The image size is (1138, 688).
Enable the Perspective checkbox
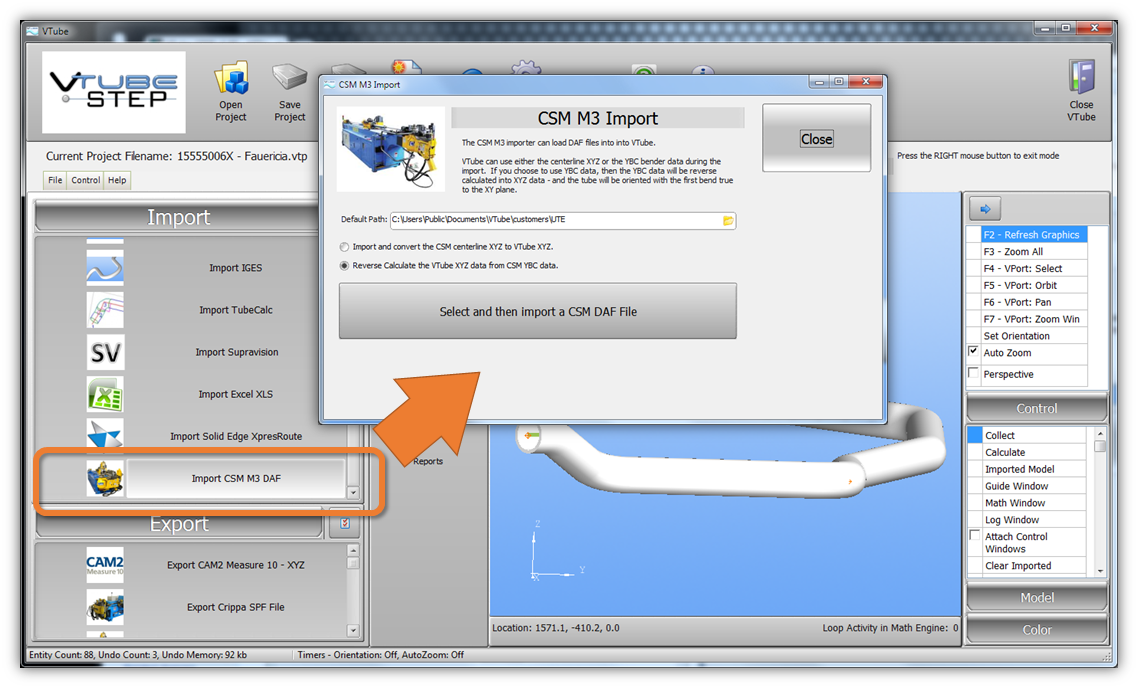[x=974, y=373]
